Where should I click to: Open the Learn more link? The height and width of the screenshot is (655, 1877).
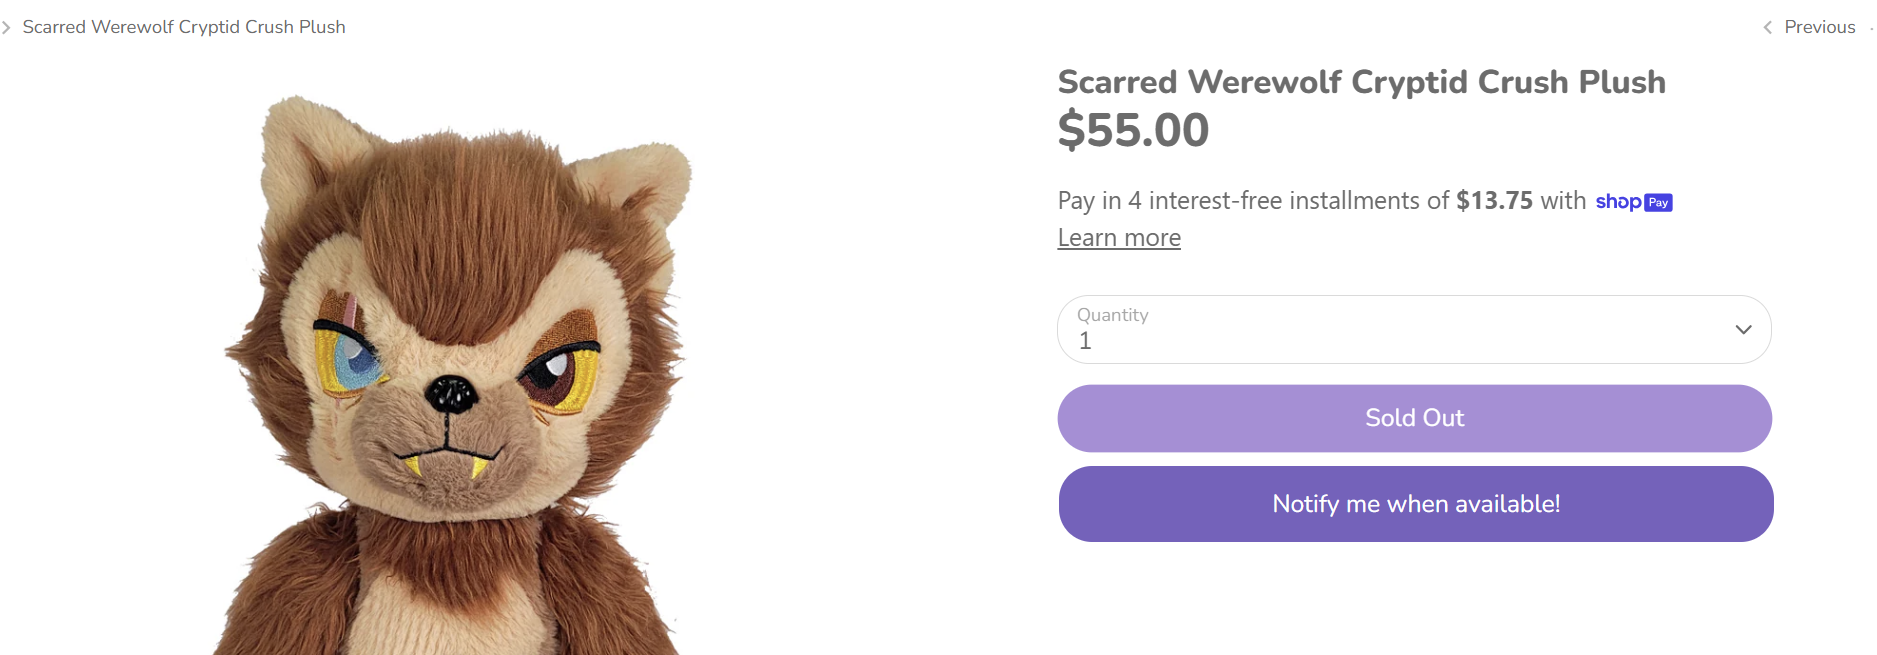1119,238
